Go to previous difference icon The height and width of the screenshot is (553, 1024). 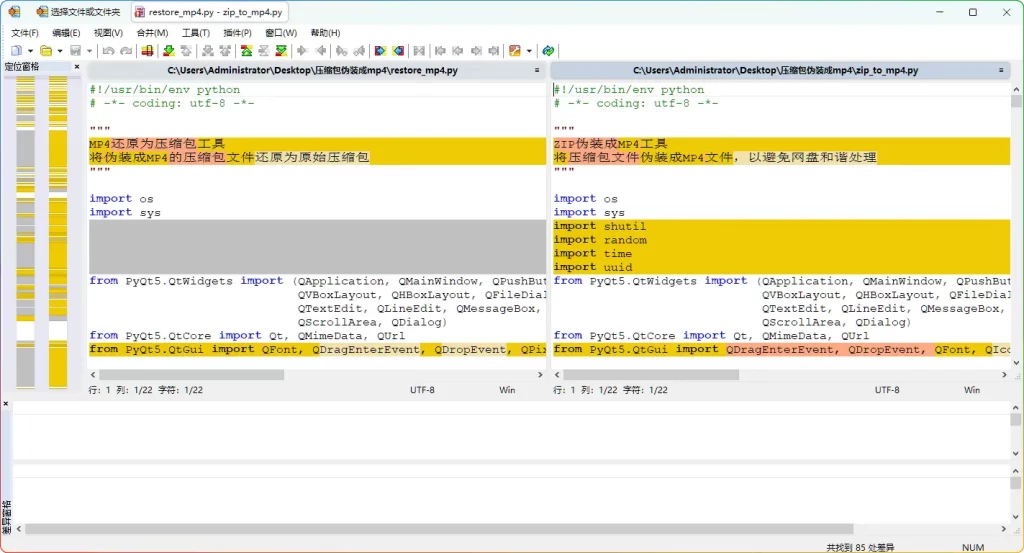(186, 51)
